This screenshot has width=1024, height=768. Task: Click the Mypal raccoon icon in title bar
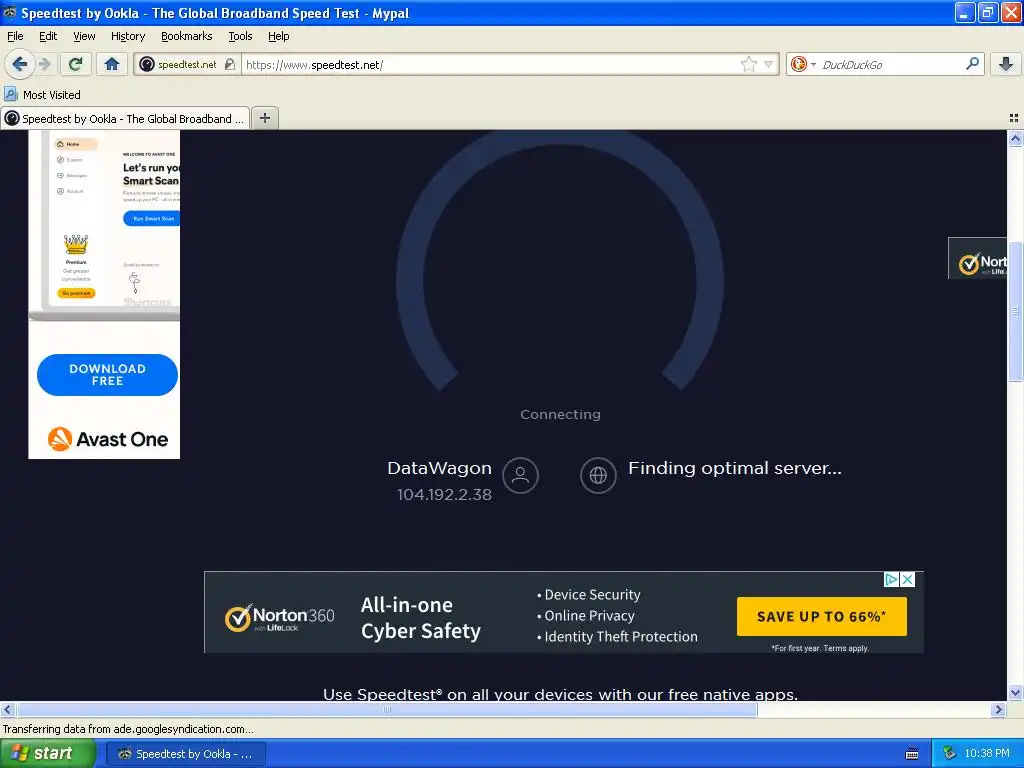coord(9,12)
